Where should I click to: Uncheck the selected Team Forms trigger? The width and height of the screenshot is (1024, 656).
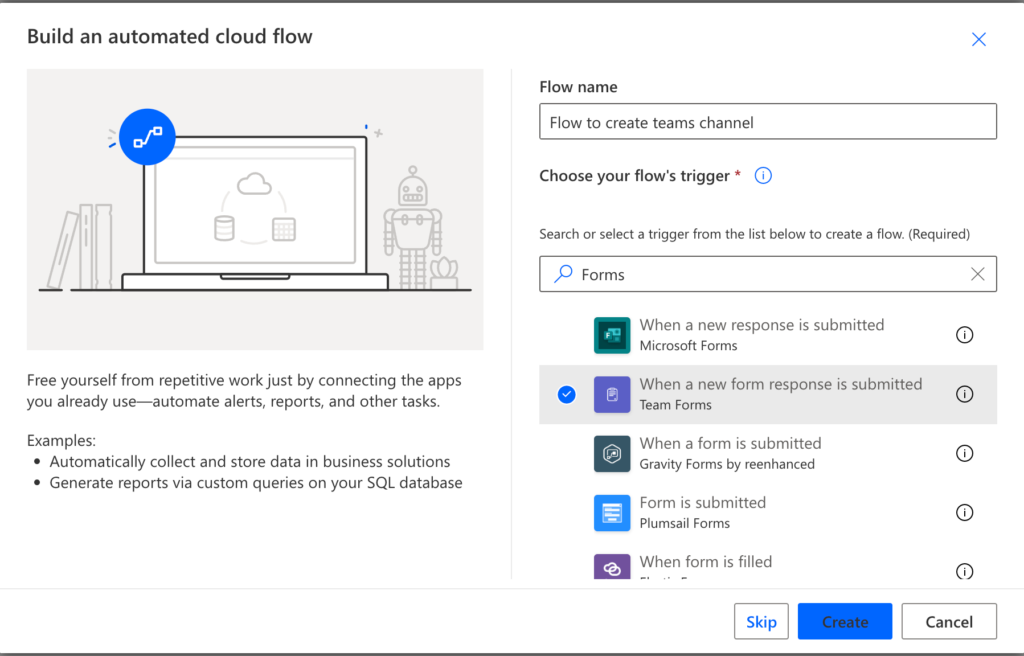(567, 394)
